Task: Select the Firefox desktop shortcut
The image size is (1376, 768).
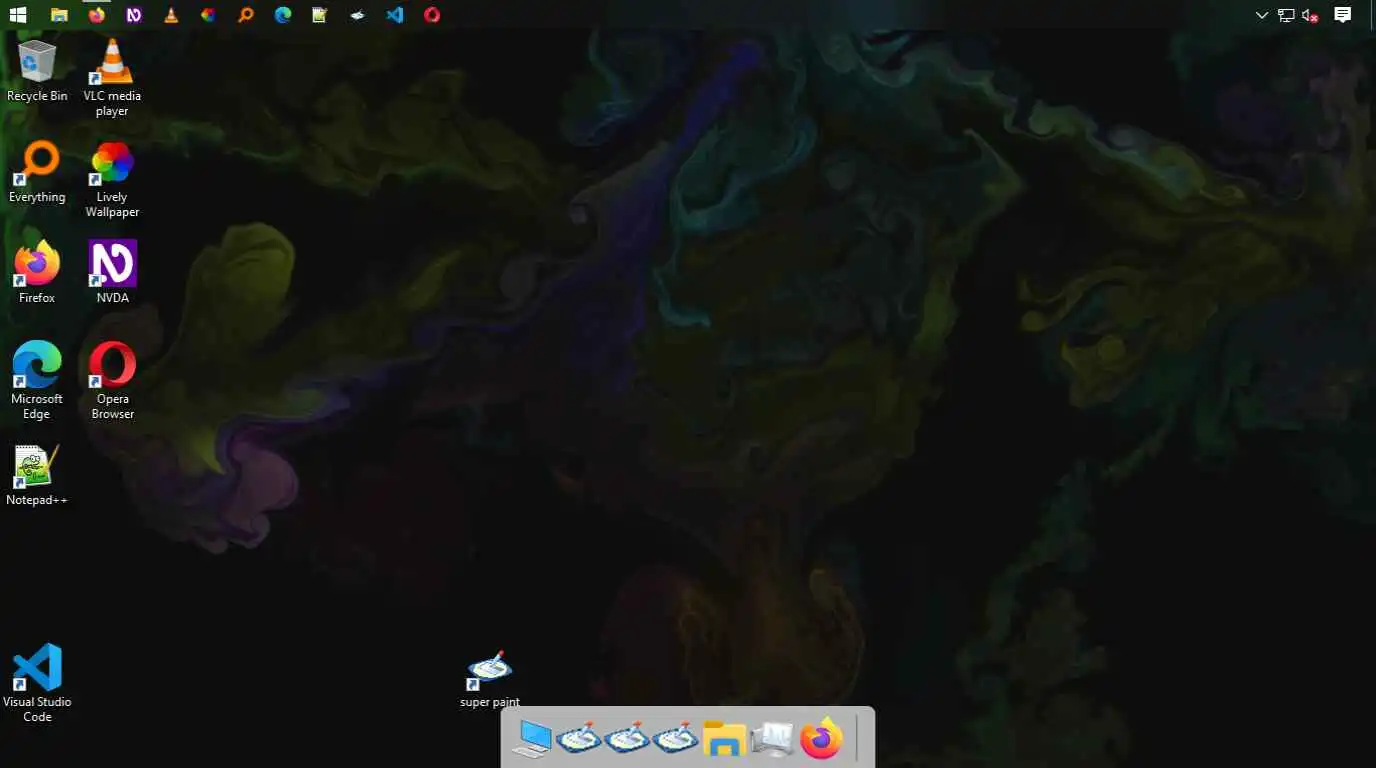Action: (37, 272)
